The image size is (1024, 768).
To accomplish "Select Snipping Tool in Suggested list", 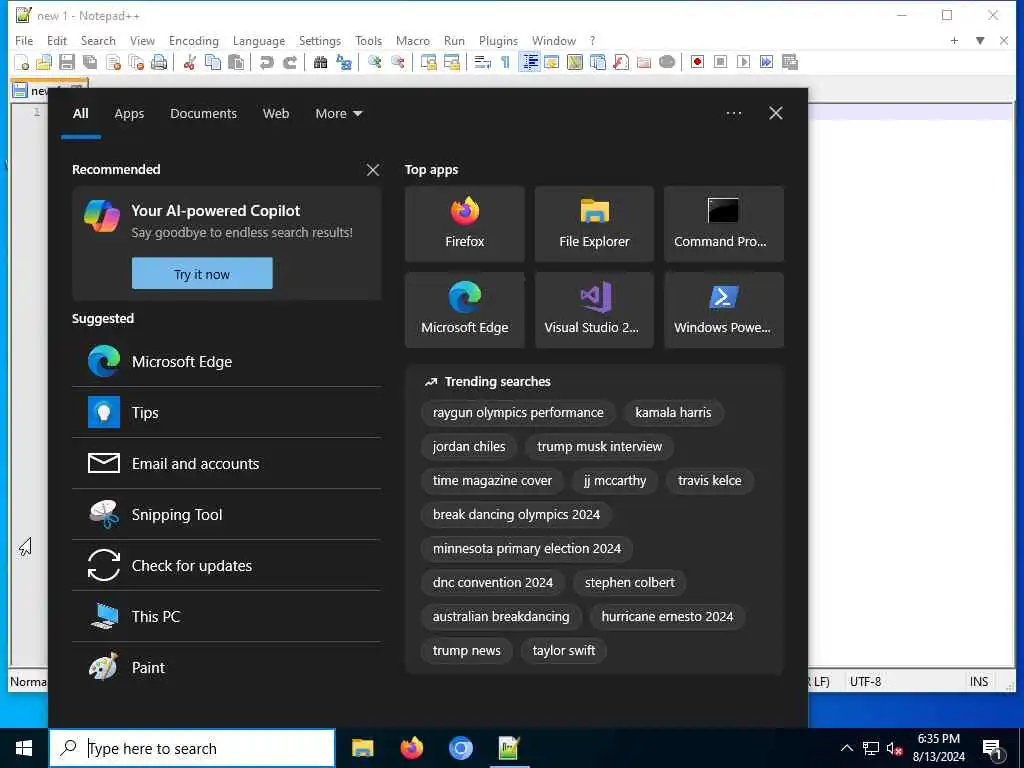I will point(227,515).
